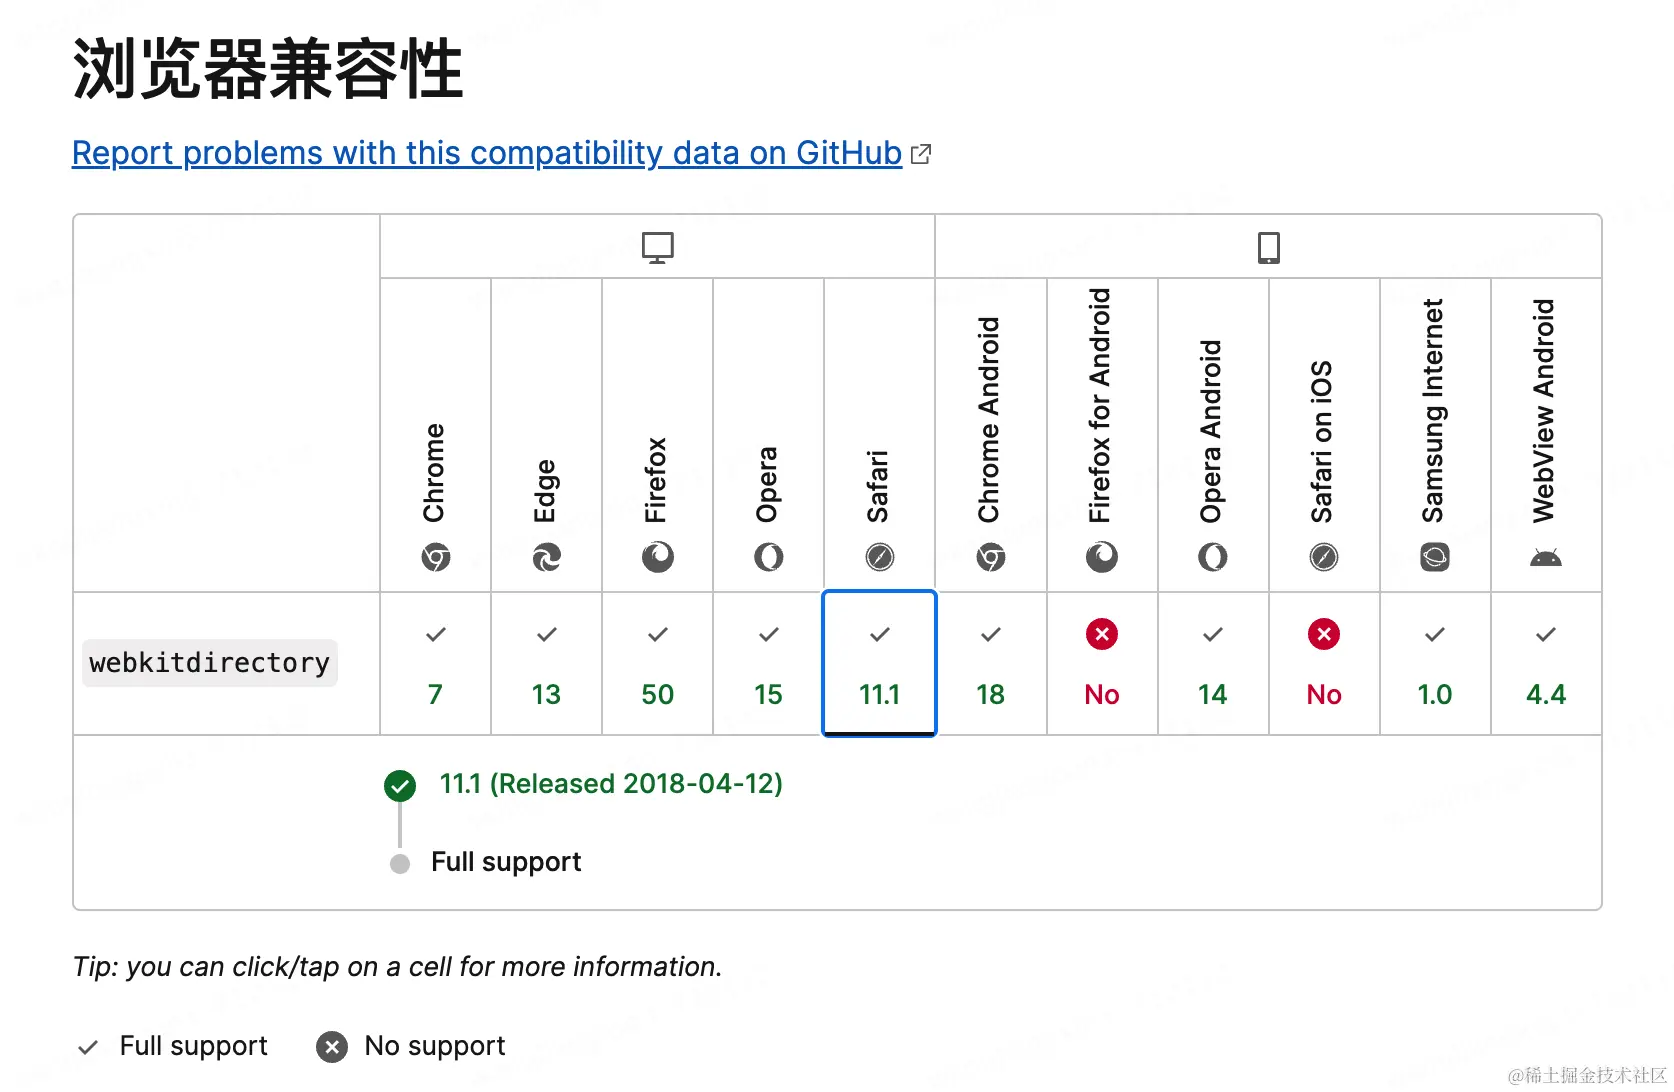Screen dimensions: 1674x1092
Task: Expand the Samsung Internet 1.0 cell
Action: (1434, 664)
